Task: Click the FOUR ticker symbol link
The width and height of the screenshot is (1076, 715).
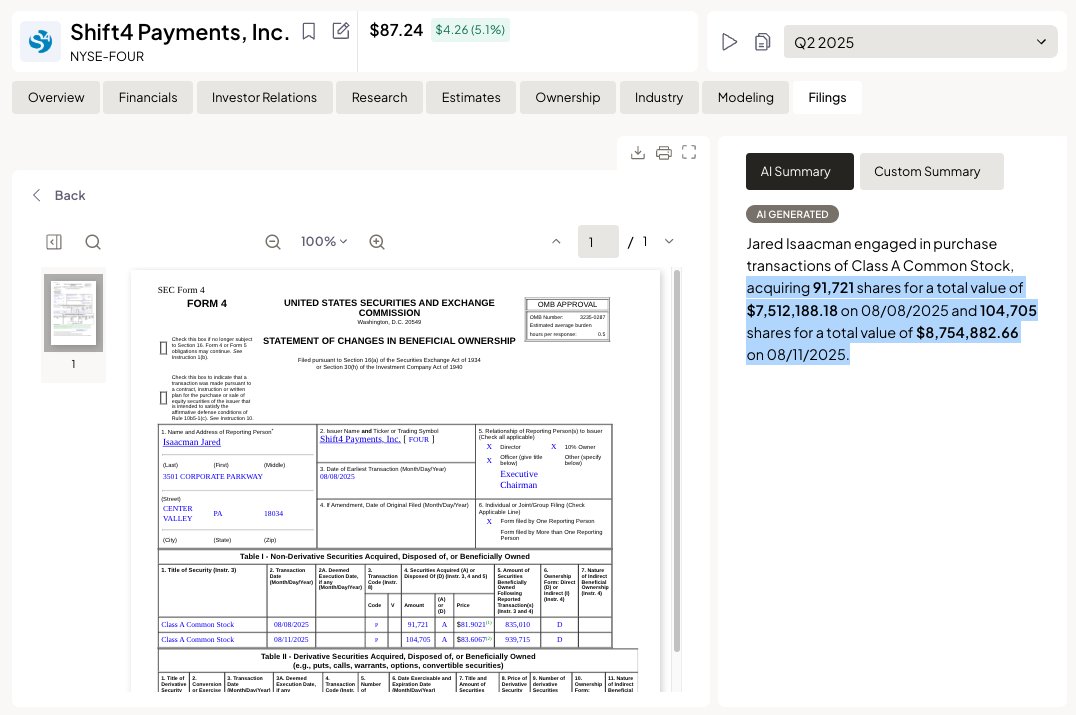Action: tap(419, 439)
